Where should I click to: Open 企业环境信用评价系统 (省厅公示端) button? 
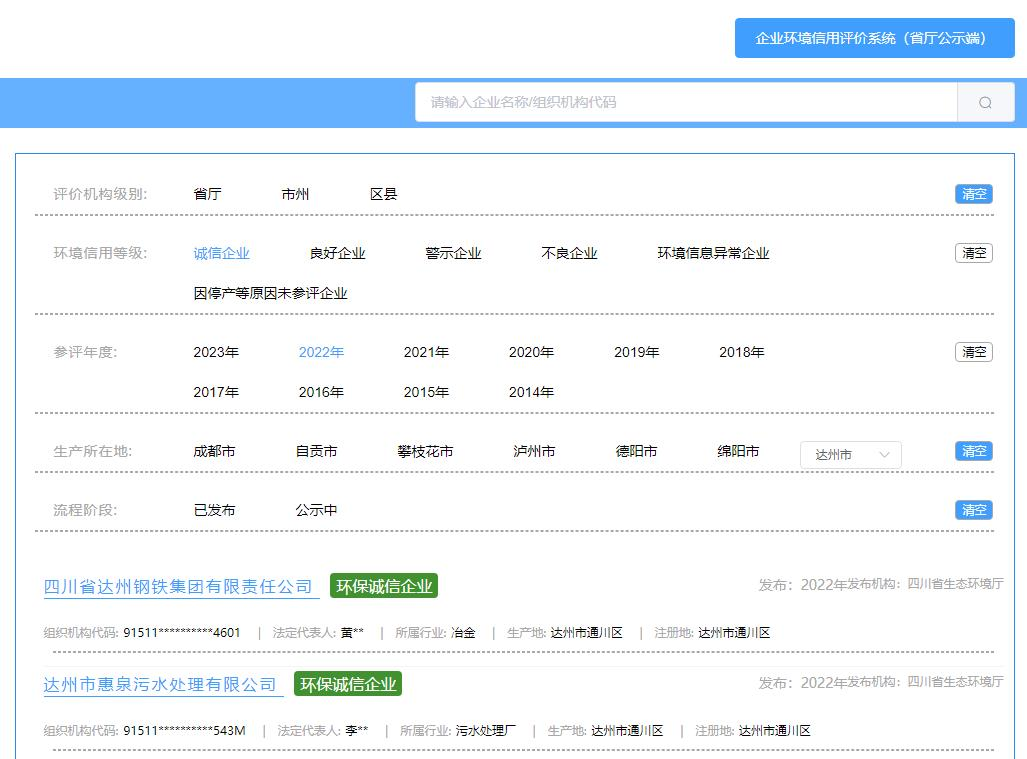[x=874, y=38]
